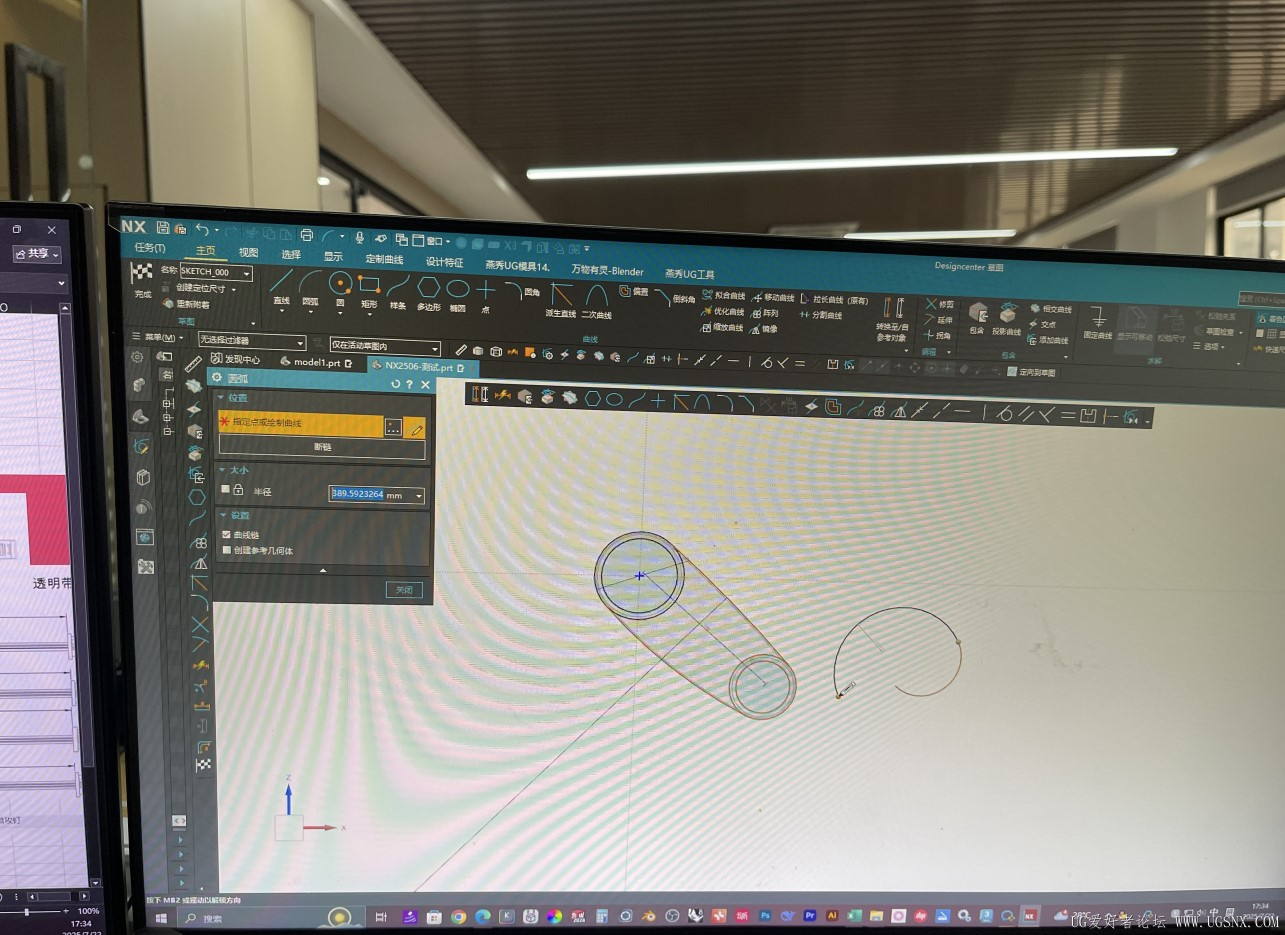Click the 延伸 (Extend) tool
The width and height of the screenshot is (1285, 935).
point(939,320)
